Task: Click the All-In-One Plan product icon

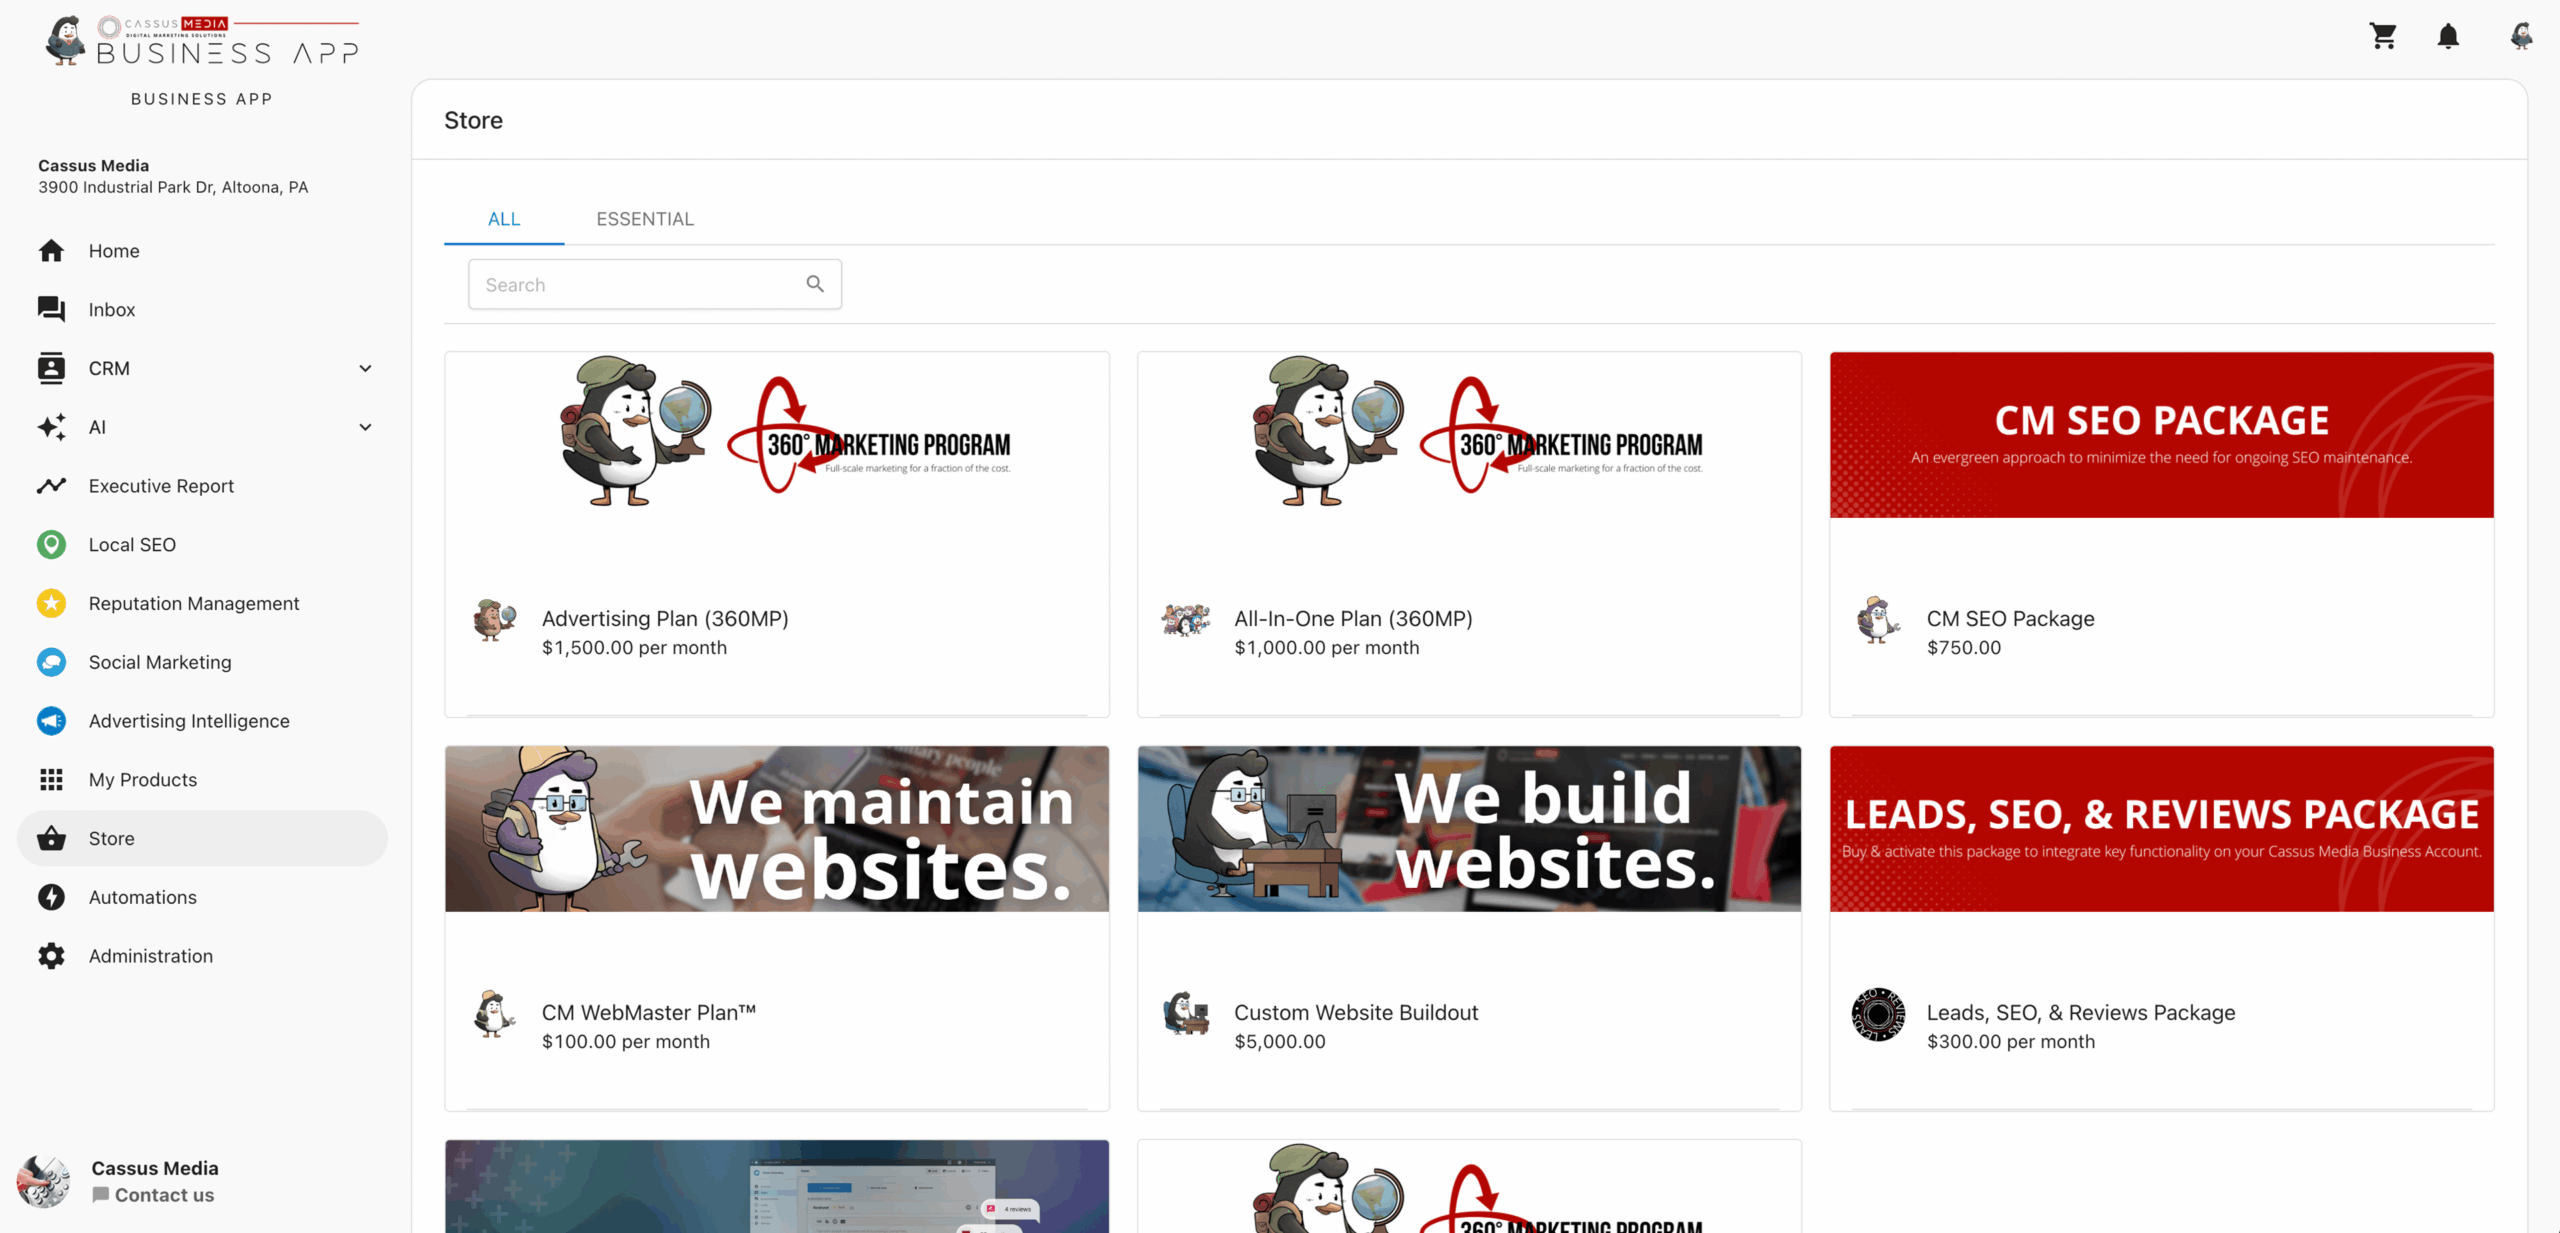Action: pos(1186,620)
